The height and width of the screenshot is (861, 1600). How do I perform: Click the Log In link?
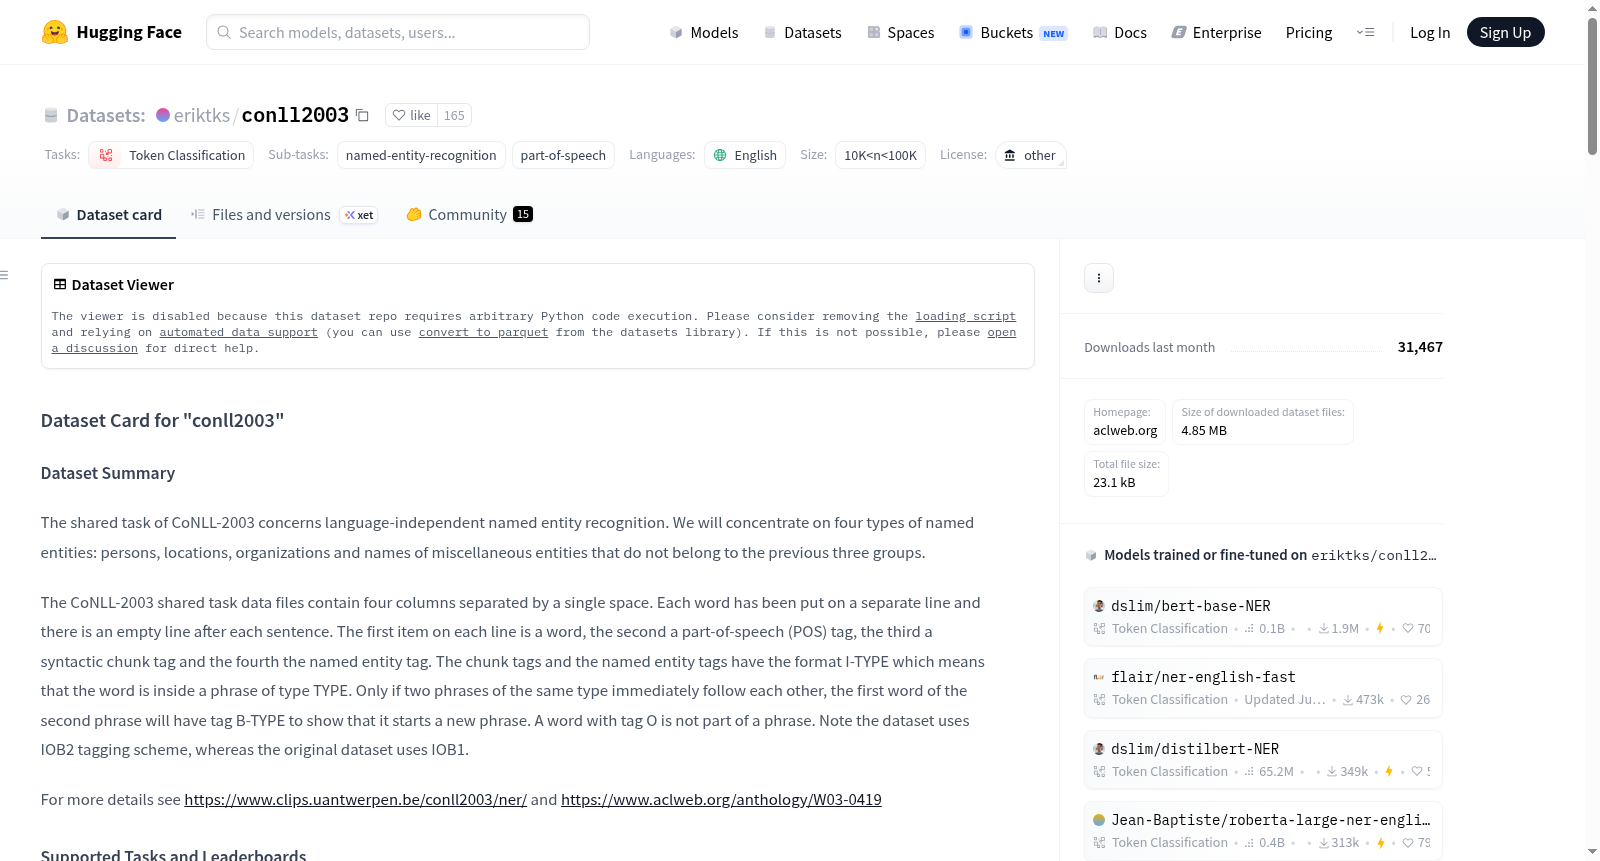click(x=1430, y=32)
